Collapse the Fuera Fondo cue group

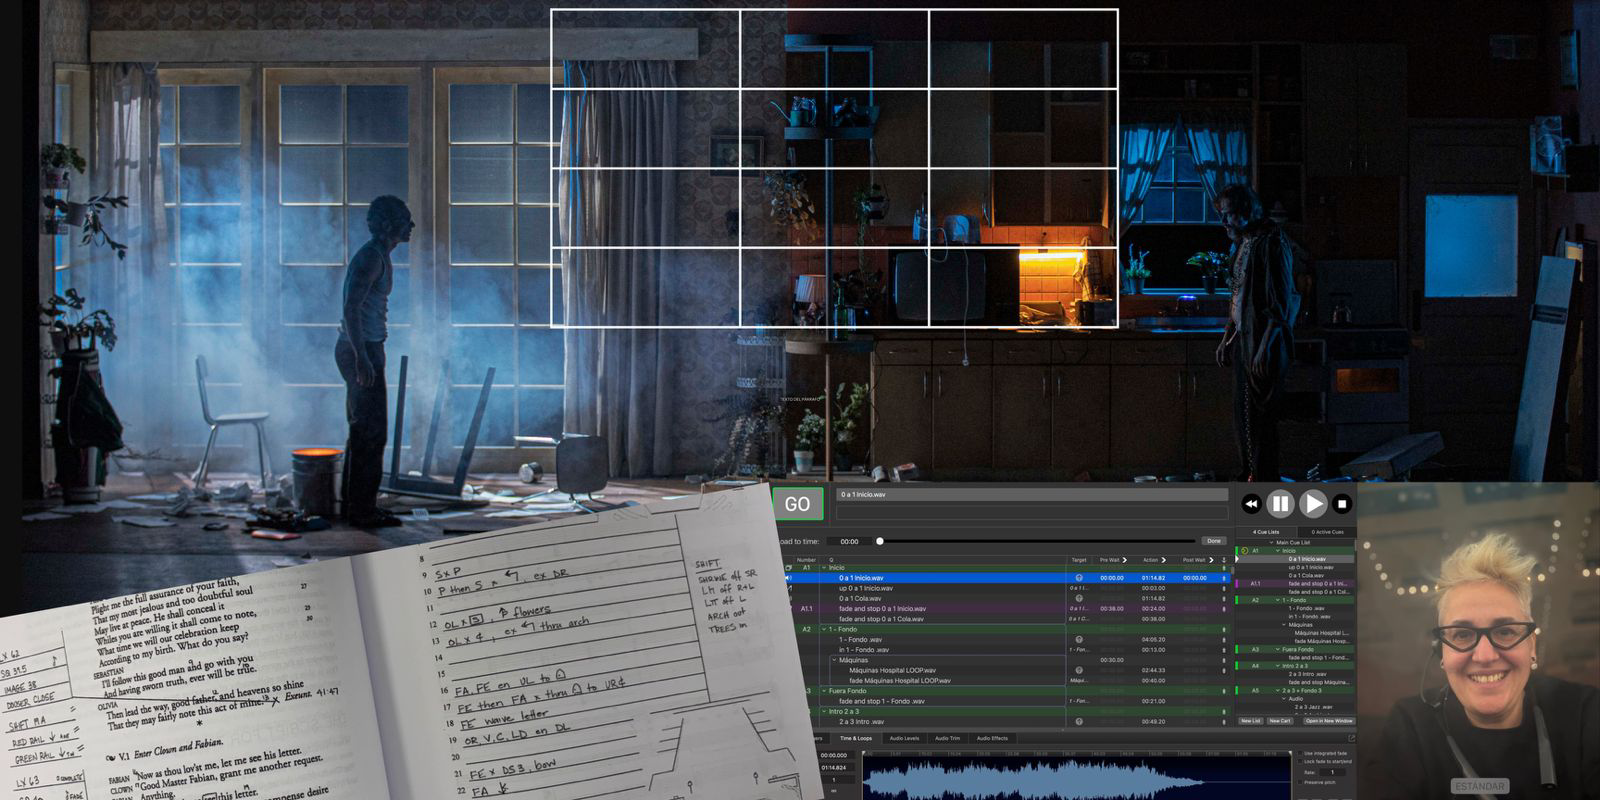[x=824, y=691]
